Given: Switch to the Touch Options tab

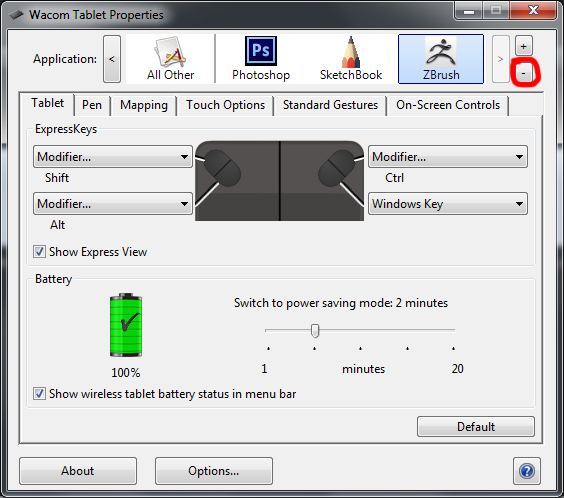Looking at the screenshot, I should 226,105.
